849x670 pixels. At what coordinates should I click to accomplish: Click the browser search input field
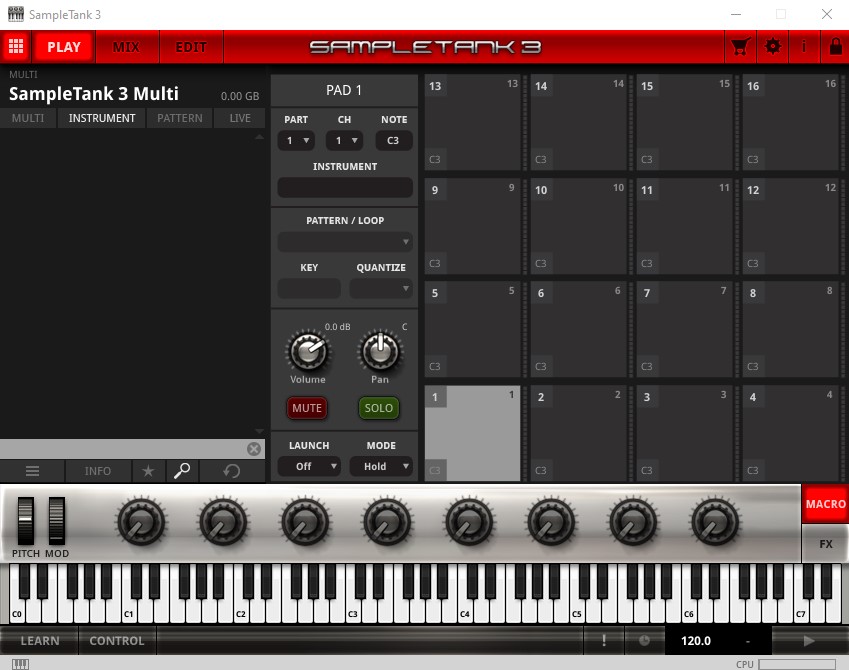123,449
